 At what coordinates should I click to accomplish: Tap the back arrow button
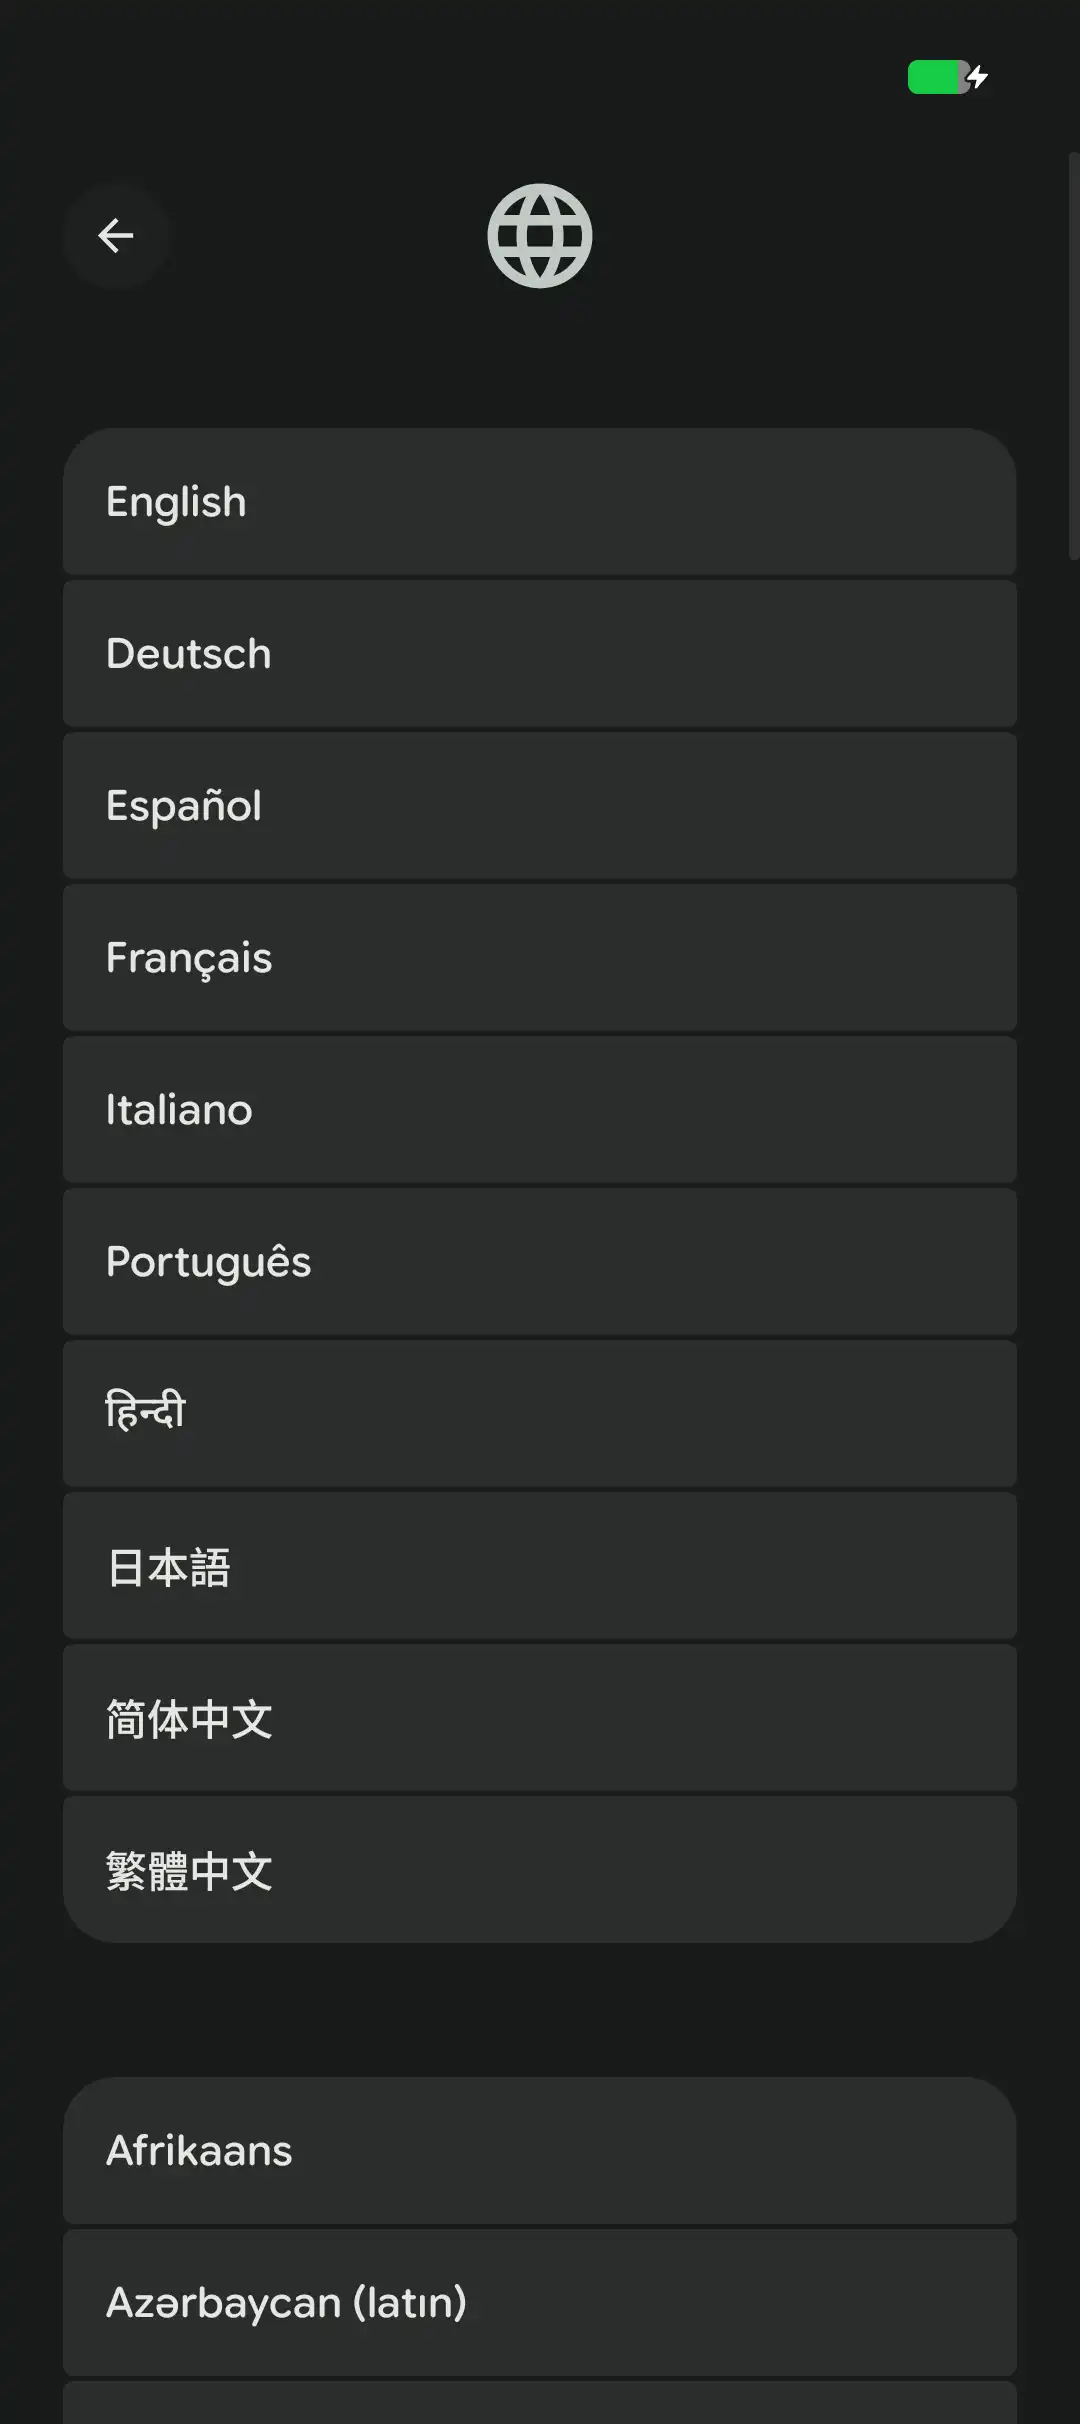pyautogui.click(x=116, y=236)
